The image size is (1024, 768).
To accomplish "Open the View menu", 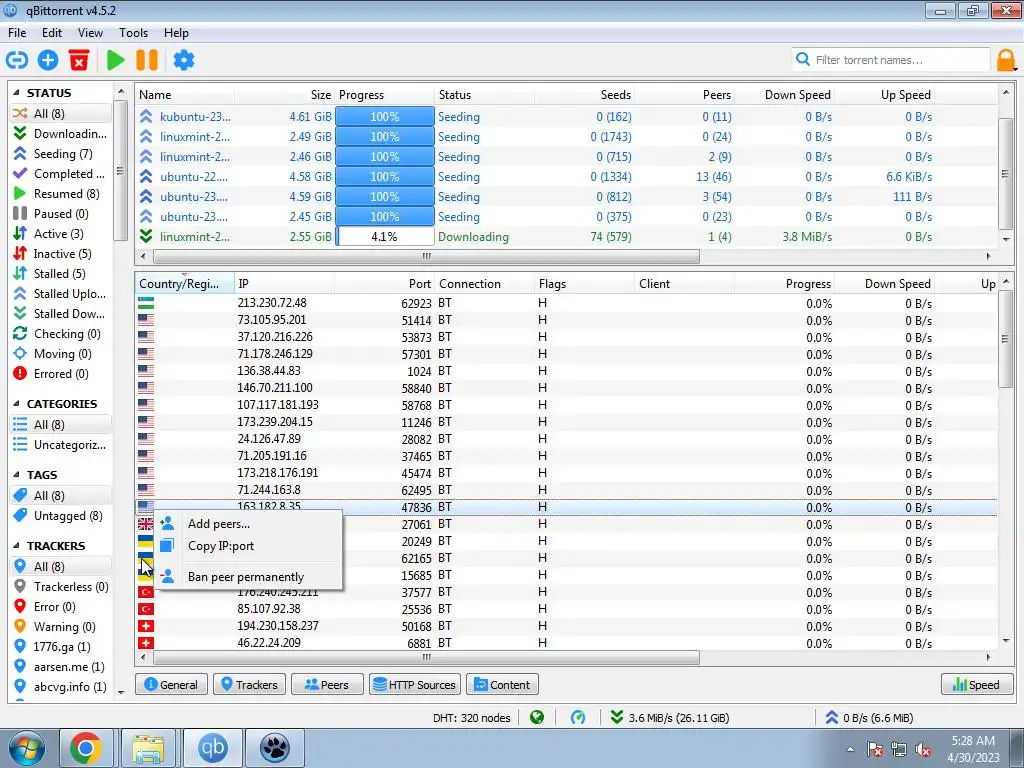I will tap(90, 33).
